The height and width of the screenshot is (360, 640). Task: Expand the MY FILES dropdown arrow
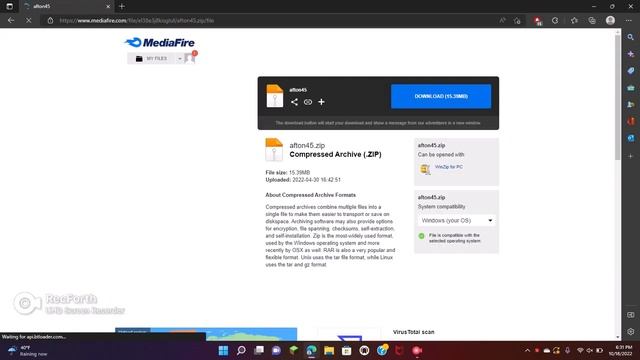click(x=180, y=59)
